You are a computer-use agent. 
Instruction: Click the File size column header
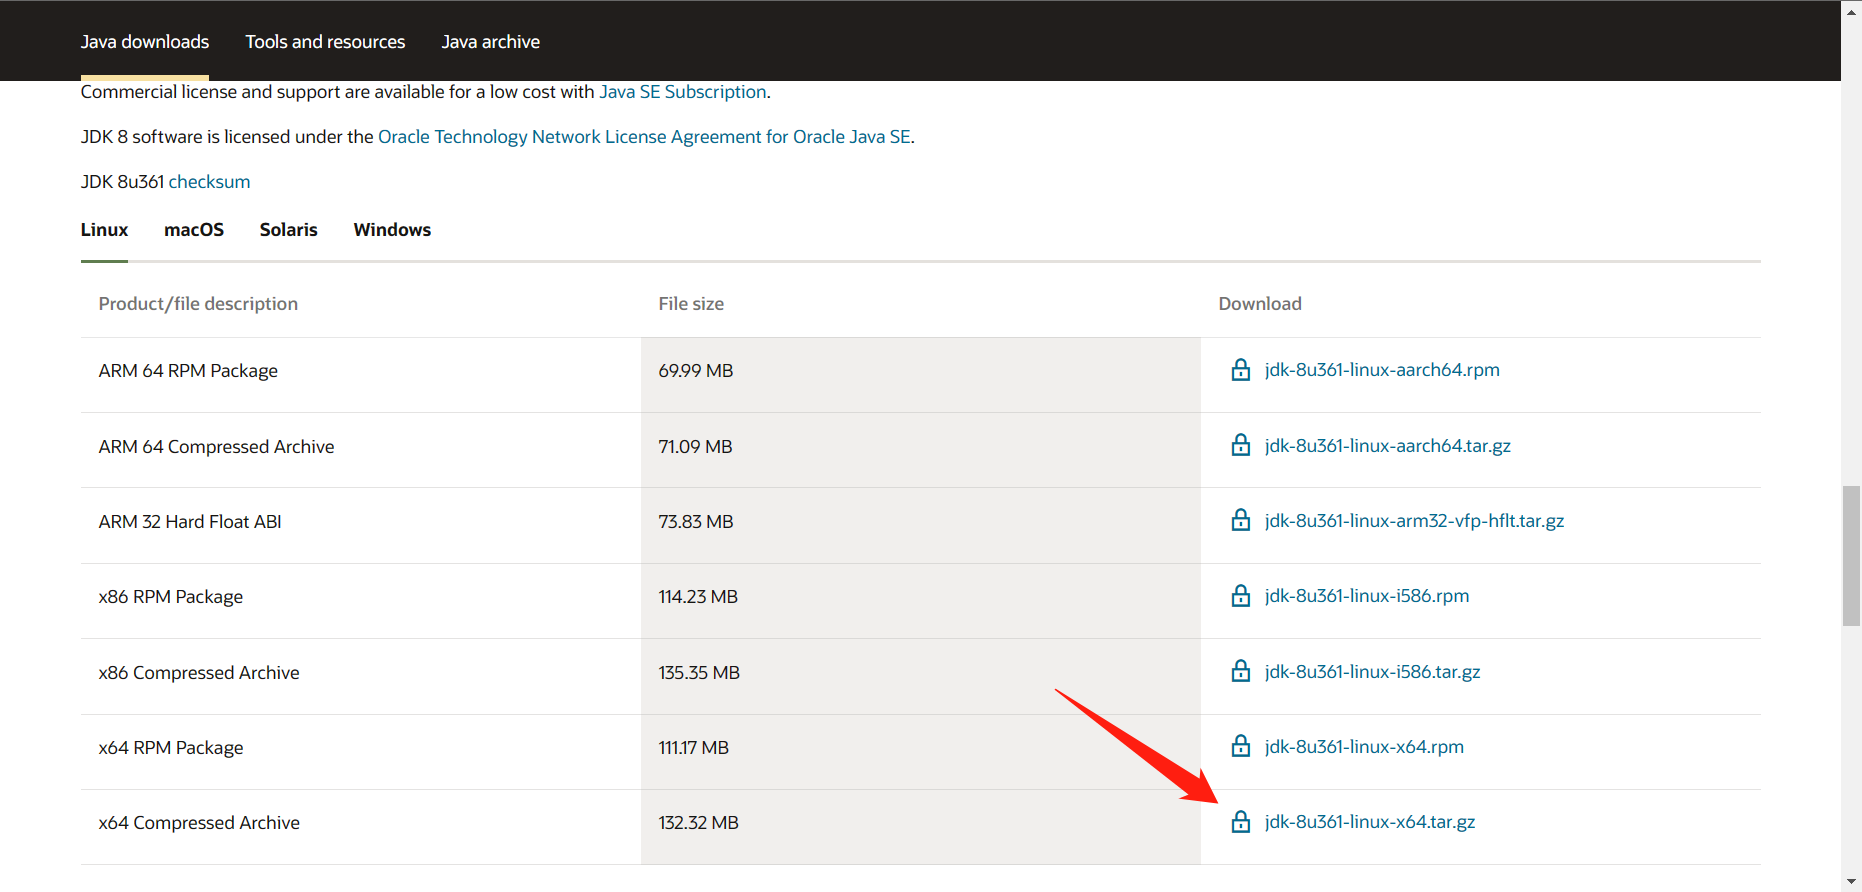(x=691, y=304)
